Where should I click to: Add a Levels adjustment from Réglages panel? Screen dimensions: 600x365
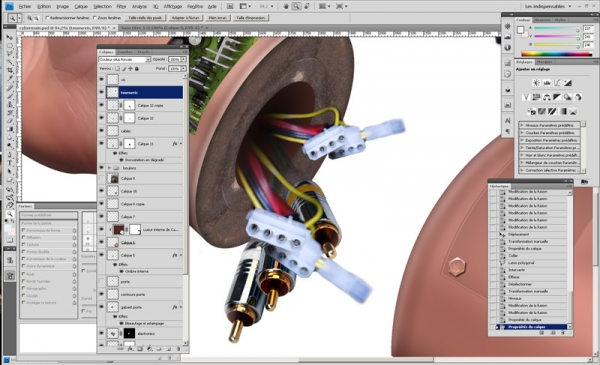547,83
